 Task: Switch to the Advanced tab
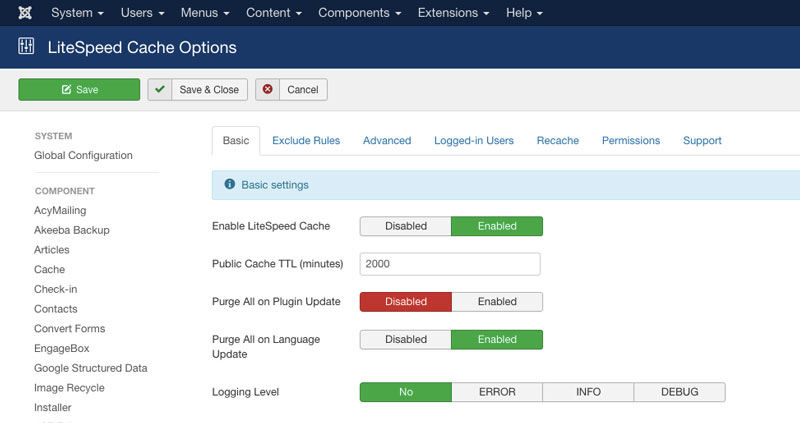[387, 141]
